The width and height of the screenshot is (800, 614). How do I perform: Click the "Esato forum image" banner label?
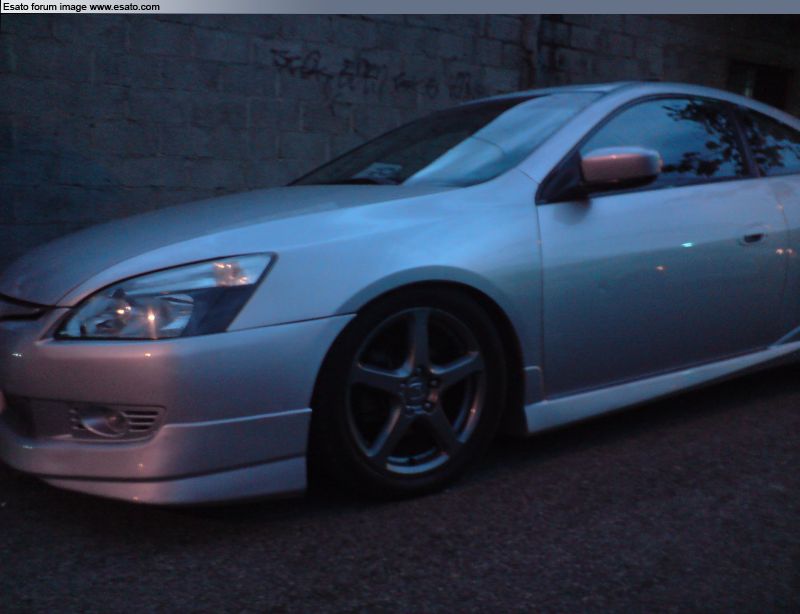[x=44, y=7]
